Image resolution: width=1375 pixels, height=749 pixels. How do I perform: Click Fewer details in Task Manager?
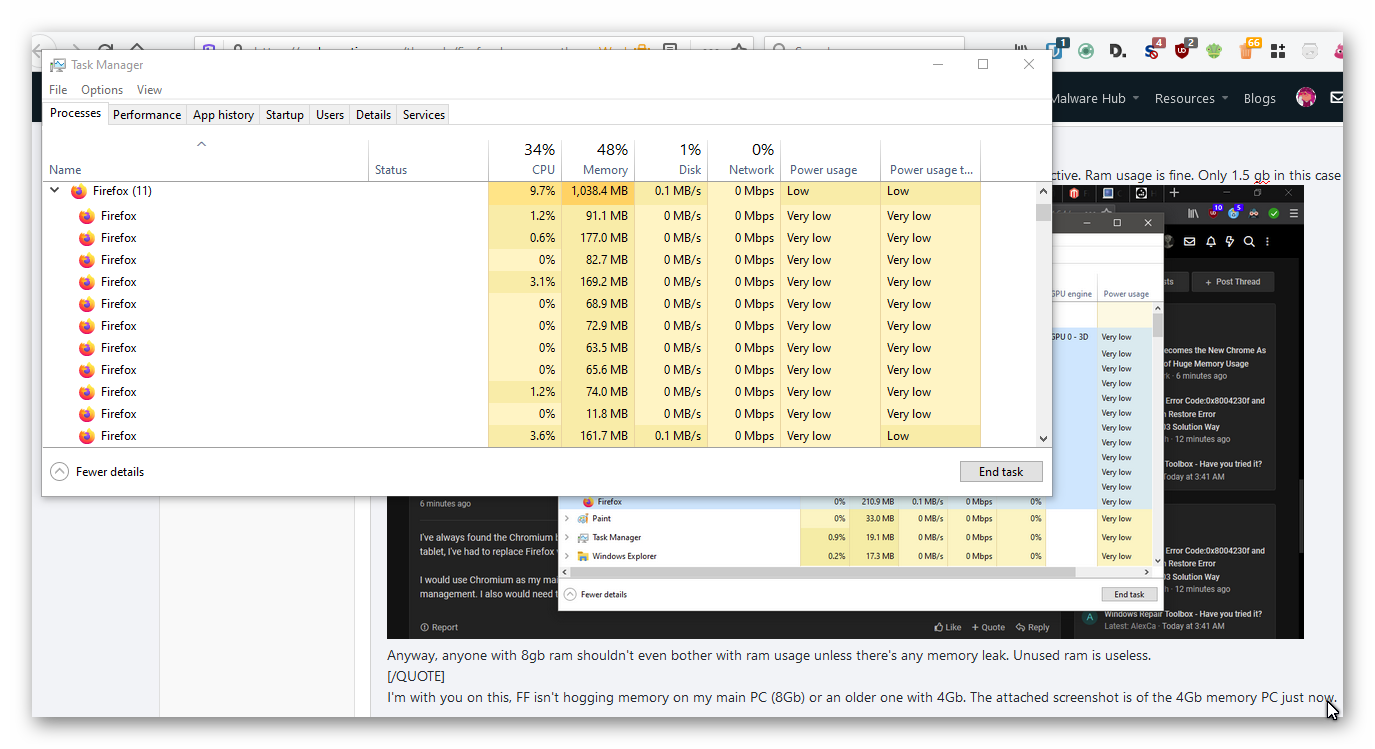pyautogui.click(x=97, y=472)
